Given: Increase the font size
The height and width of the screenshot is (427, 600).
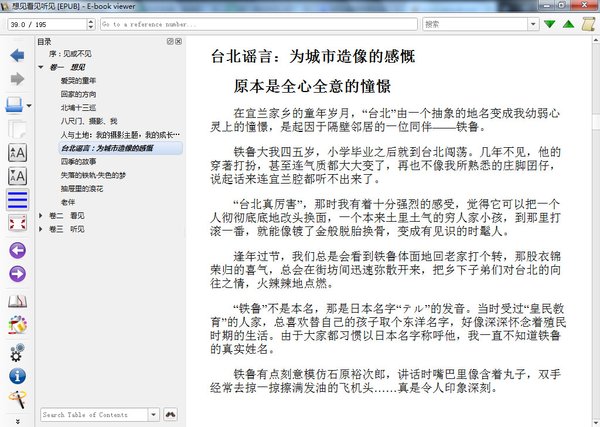Looking at the screenshot, I should coord(18,153).
